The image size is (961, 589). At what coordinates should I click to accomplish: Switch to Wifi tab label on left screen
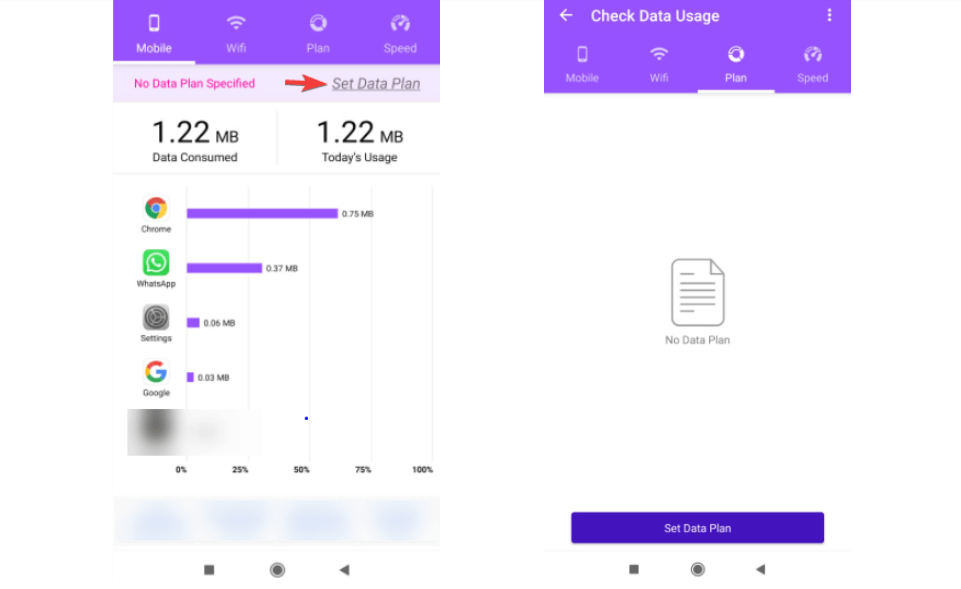(236, 48)
